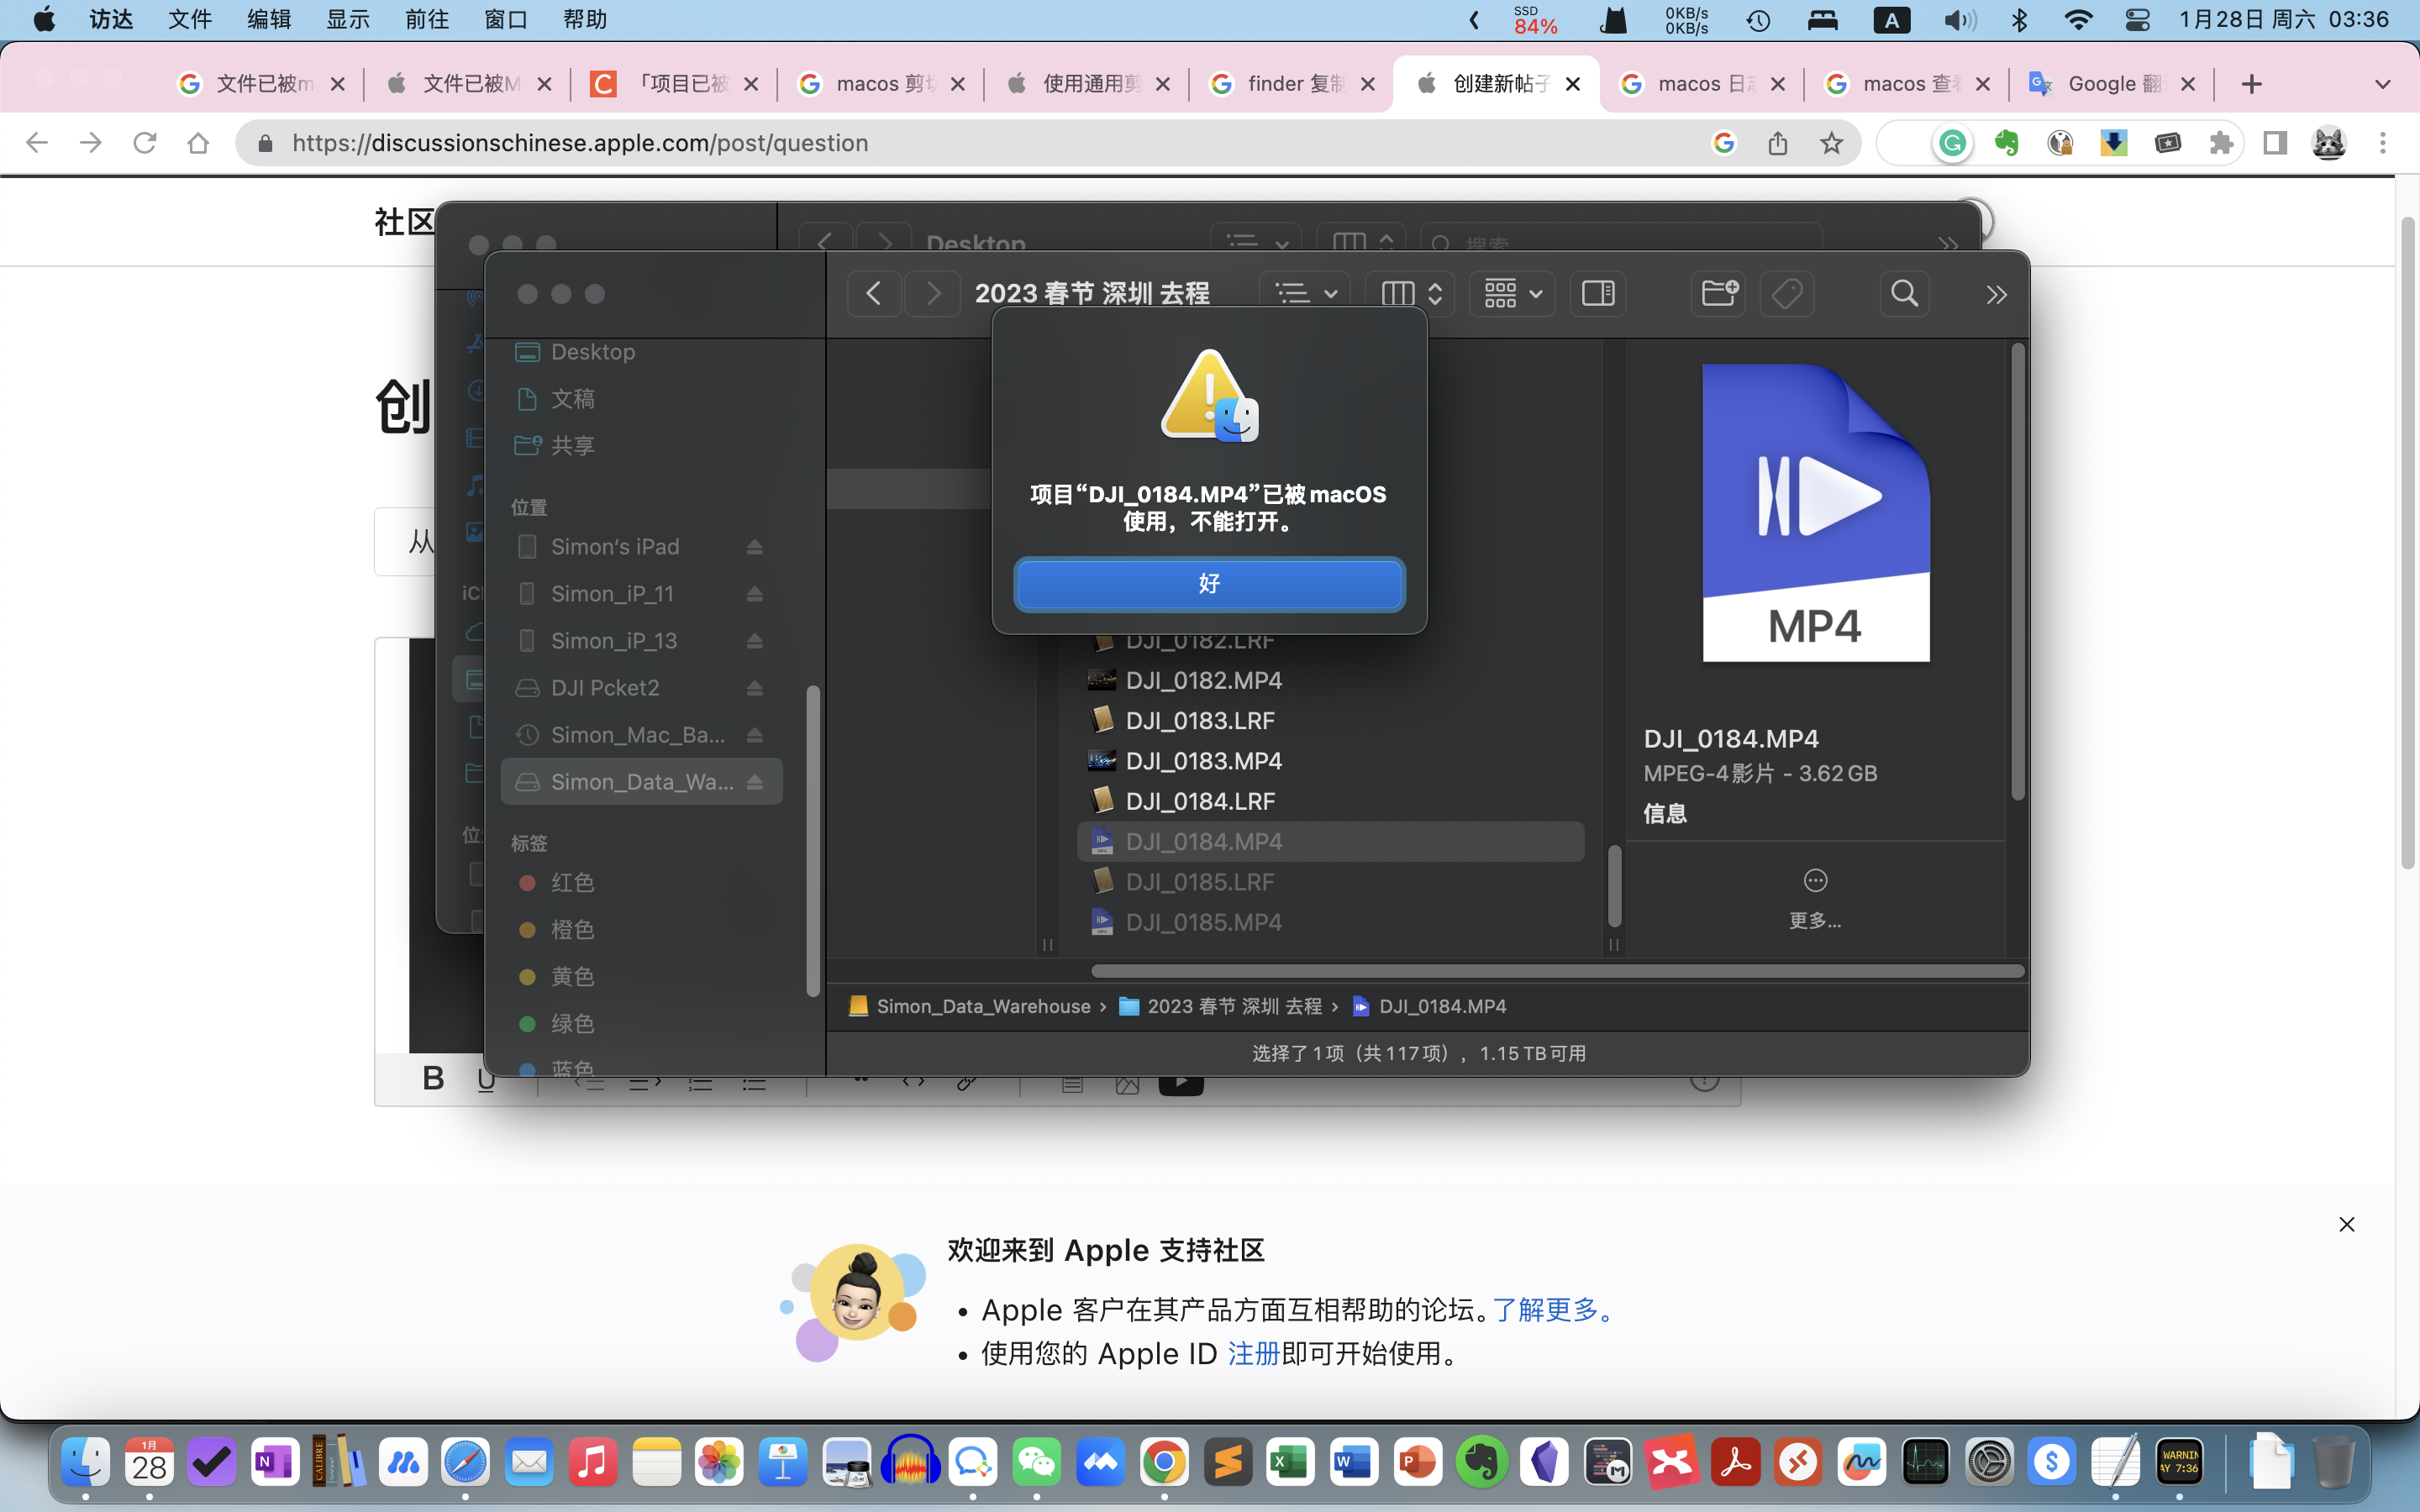The image size is (2420, 1512).
Task: Click the 更多 actions icon in preview
Action: 1815,881
